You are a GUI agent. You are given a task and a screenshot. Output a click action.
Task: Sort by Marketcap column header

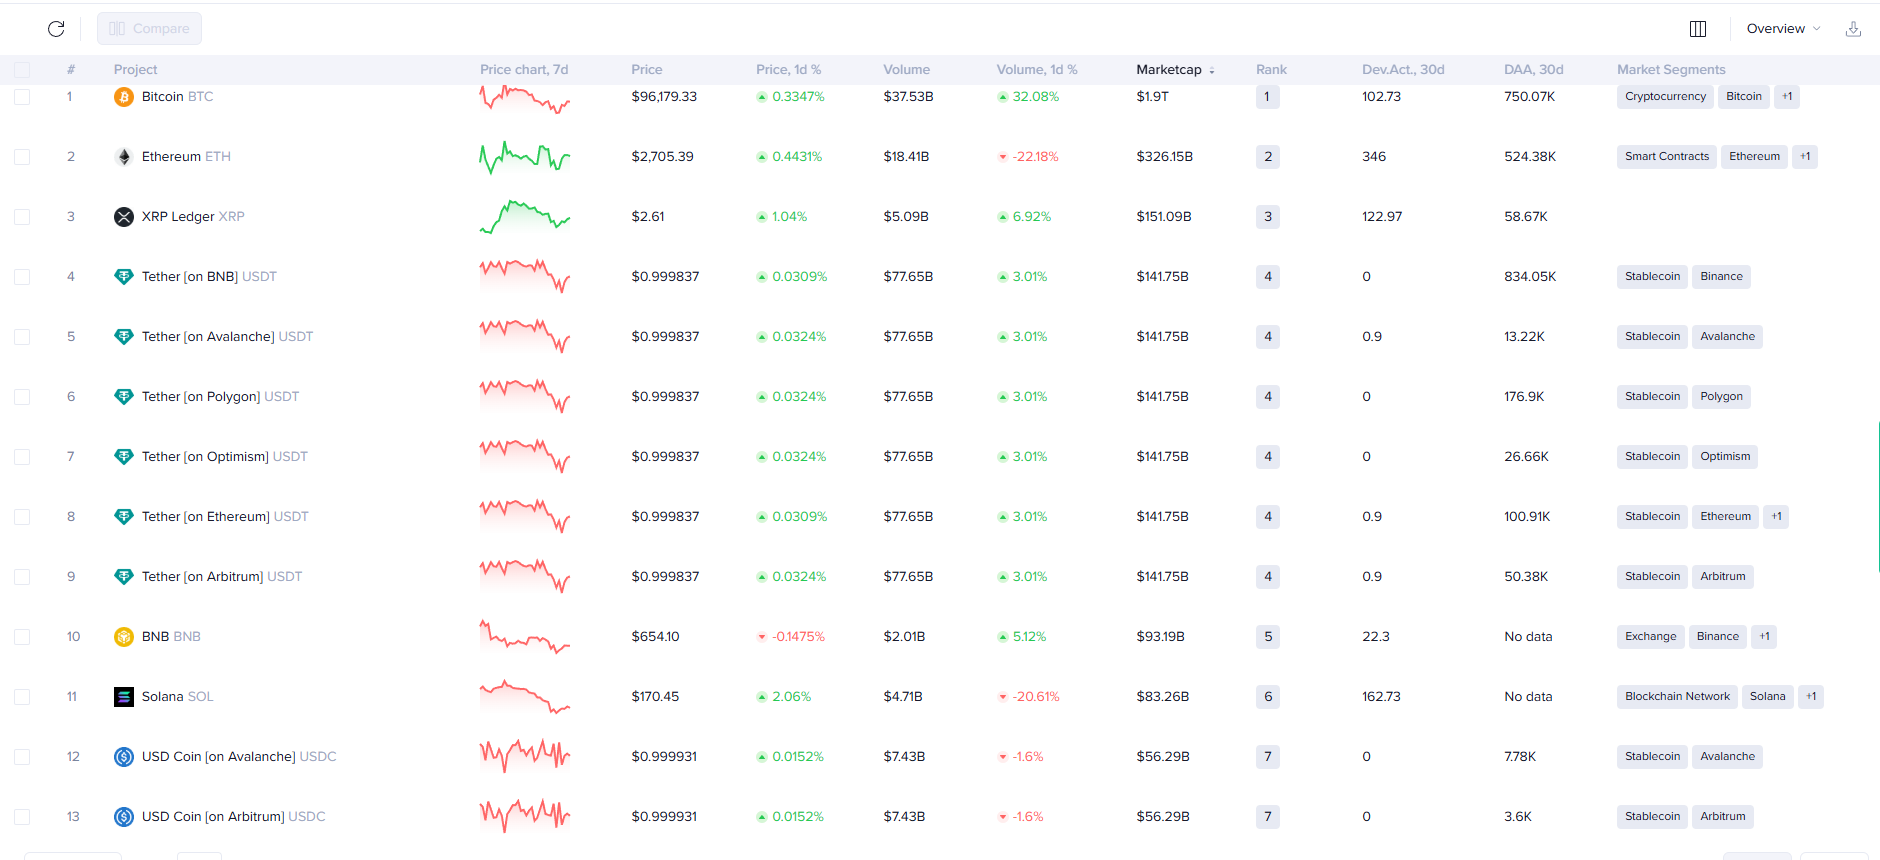coord(1175,70)
